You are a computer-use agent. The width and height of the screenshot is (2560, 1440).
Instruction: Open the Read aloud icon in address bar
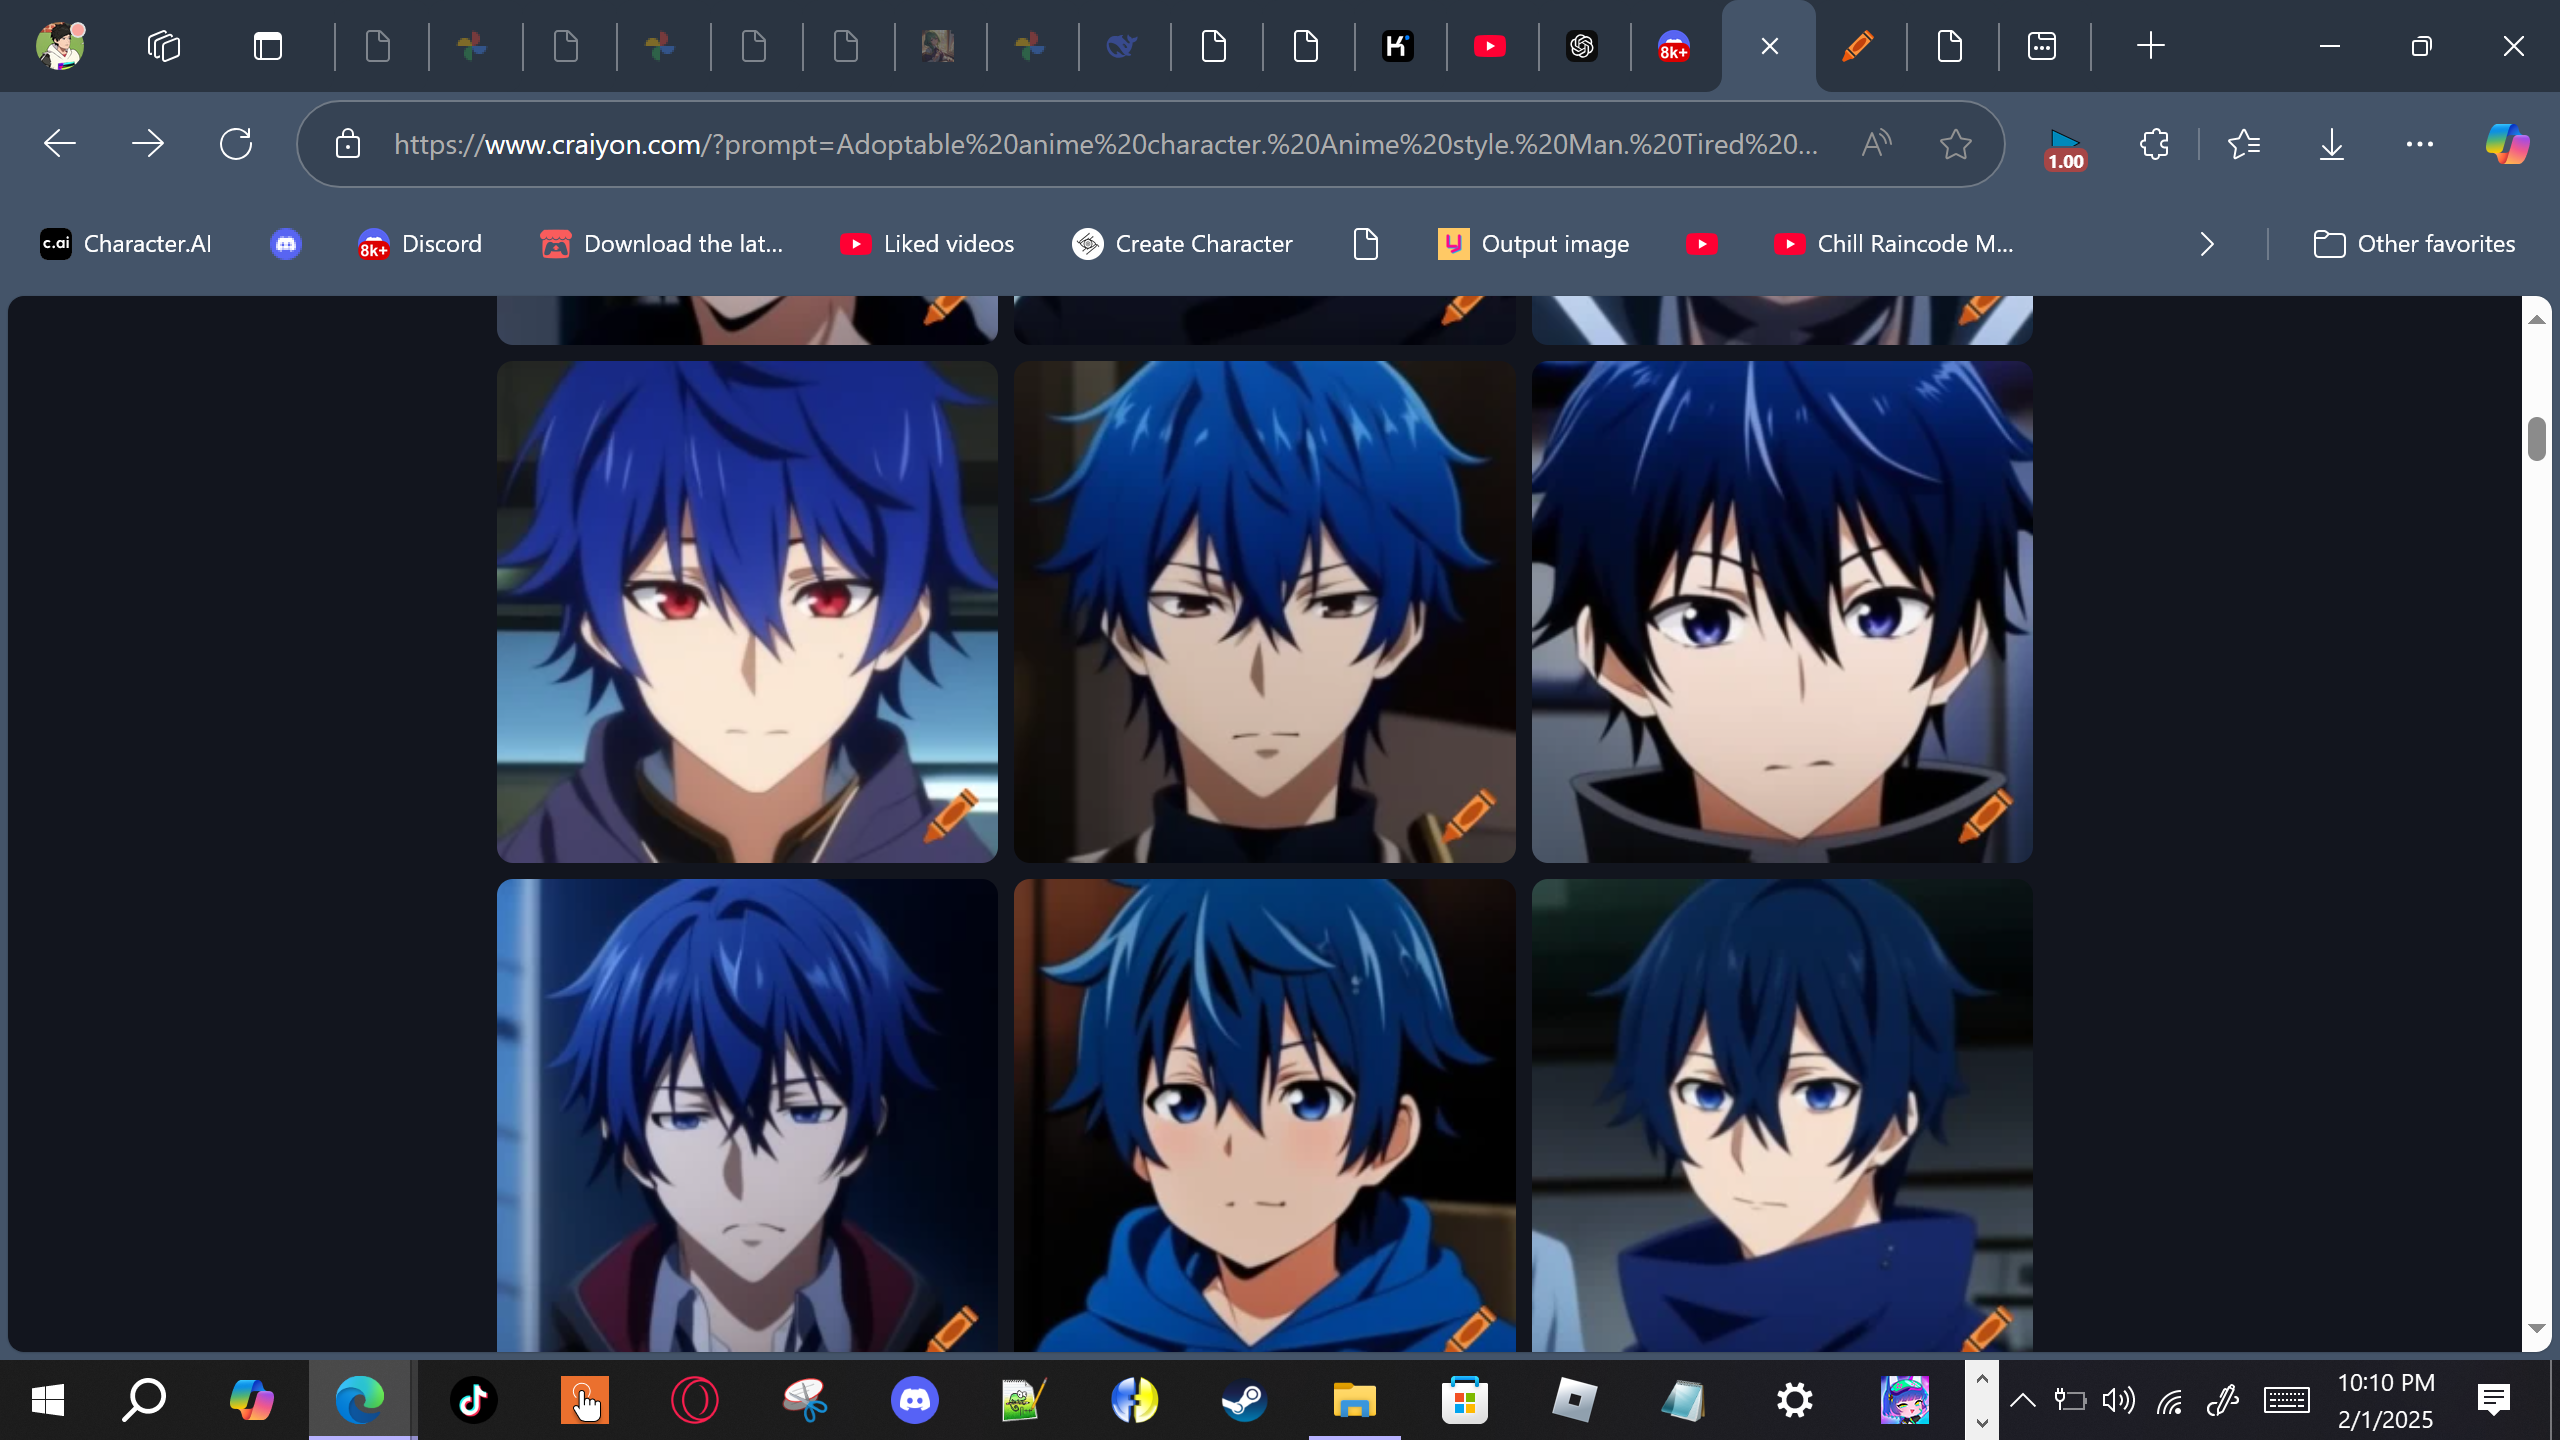1876,144
